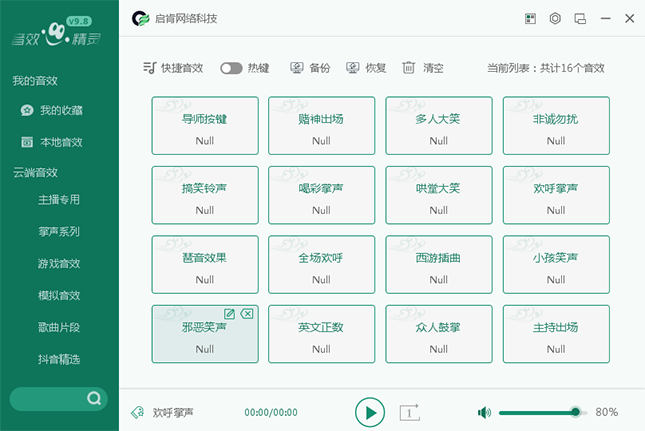
Task: Click the 我的音效 section header
Action: [35, 81]
